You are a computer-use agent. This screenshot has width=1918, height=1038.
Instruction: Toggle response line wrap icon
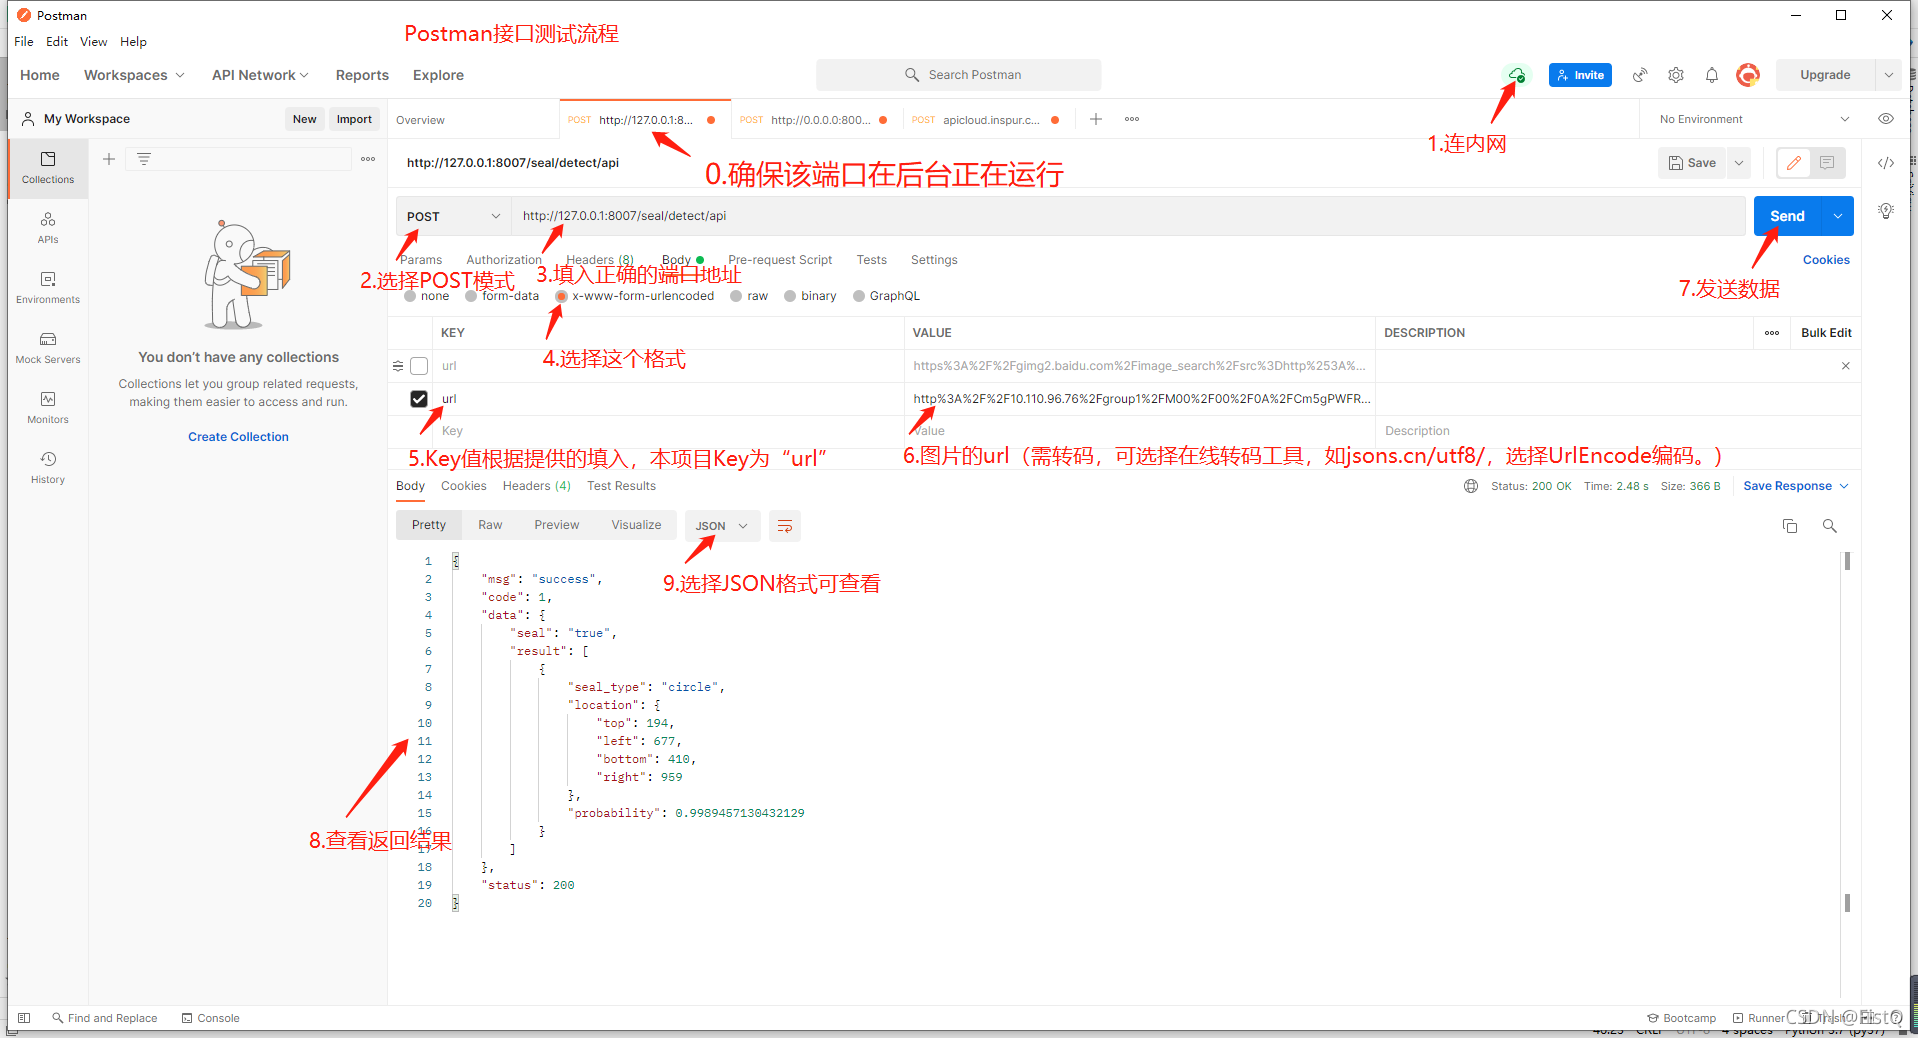click(x=785, y=526)
